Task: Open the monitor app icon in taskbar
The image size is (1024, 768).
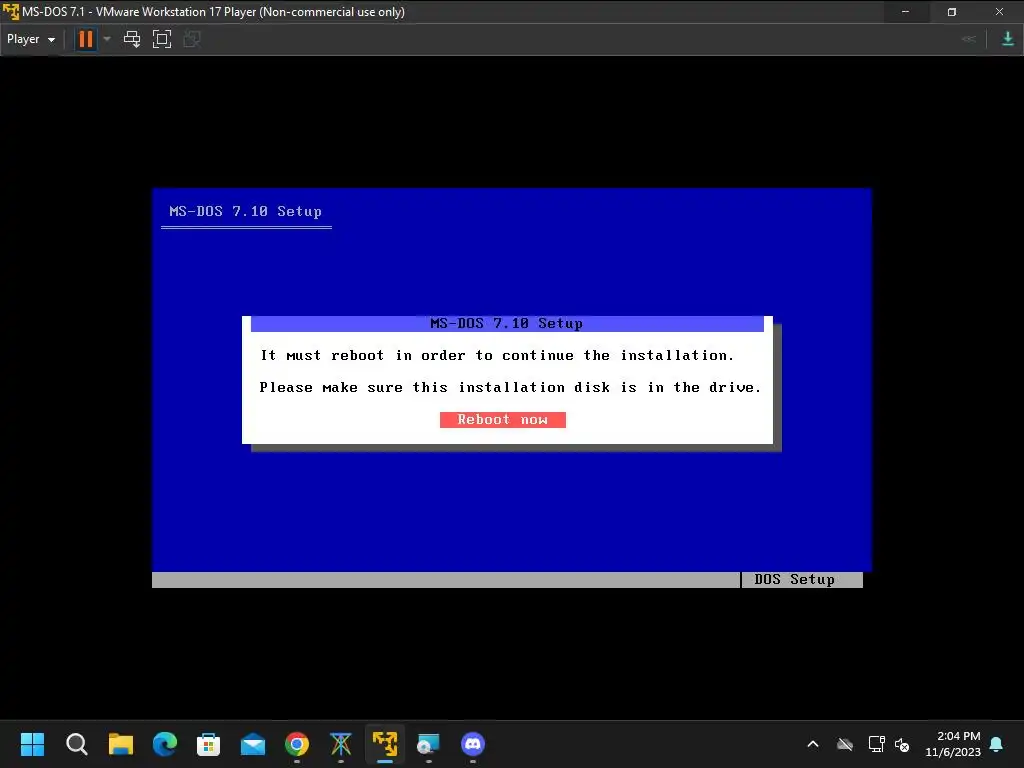Action: (x=428, y=744)
